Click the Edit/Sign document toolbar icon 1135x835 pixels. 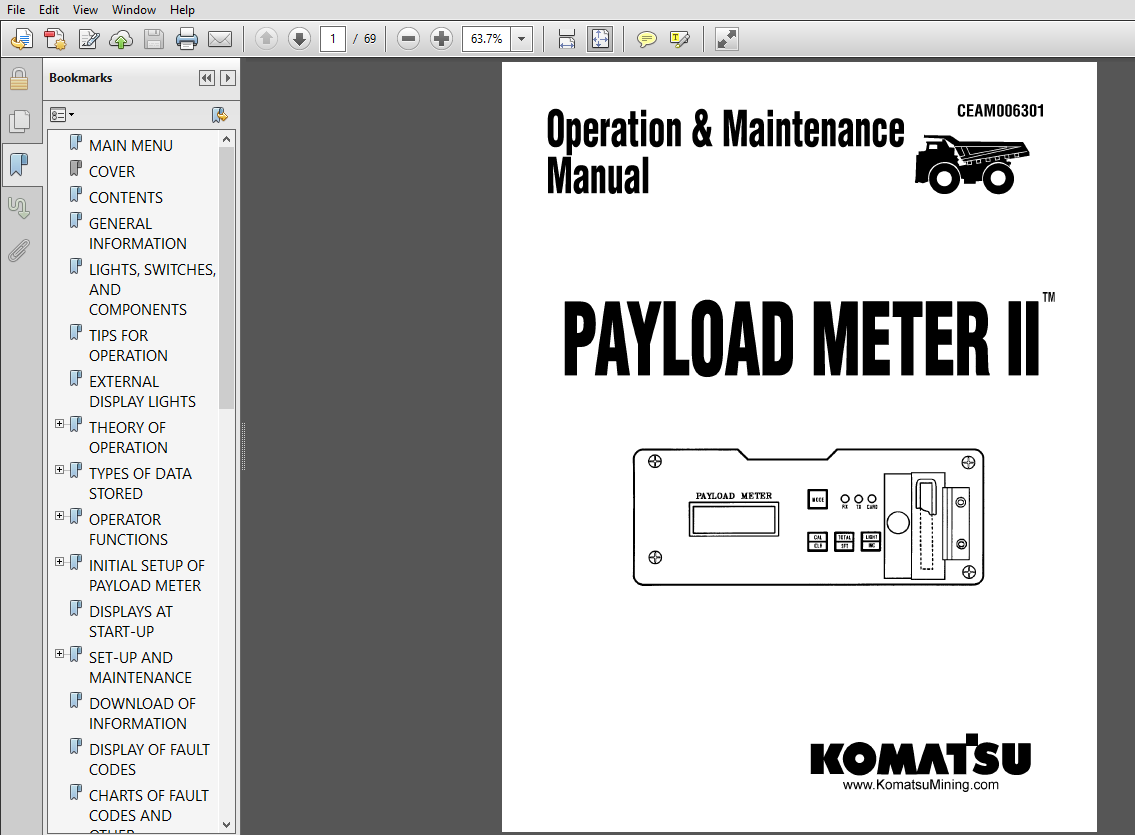coord(88,39)
